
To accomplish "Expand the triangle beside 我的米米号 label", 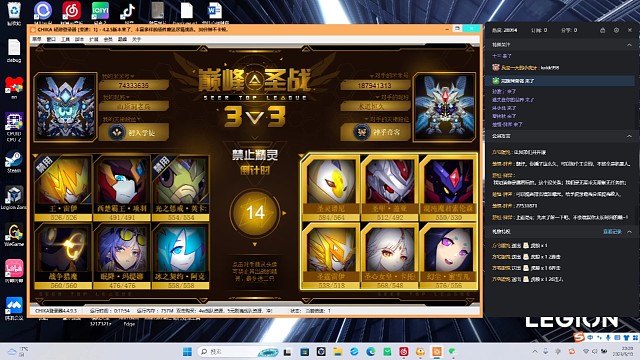I will coord(133,76).
